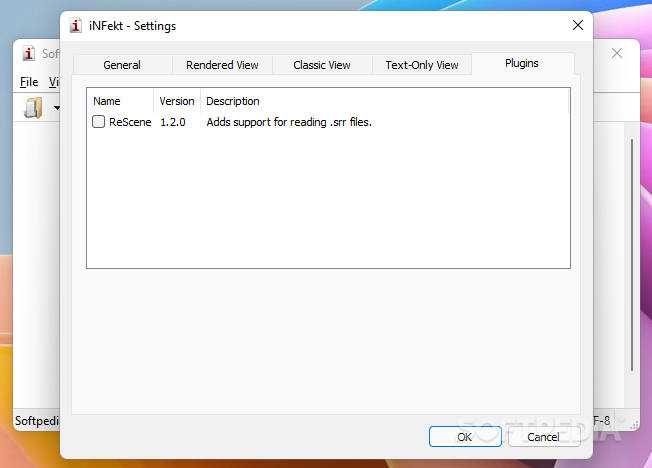The height and width of the screenshot is (468, 652).
Task: Click the open folder icon in main window toolbar
Action: 33,108
